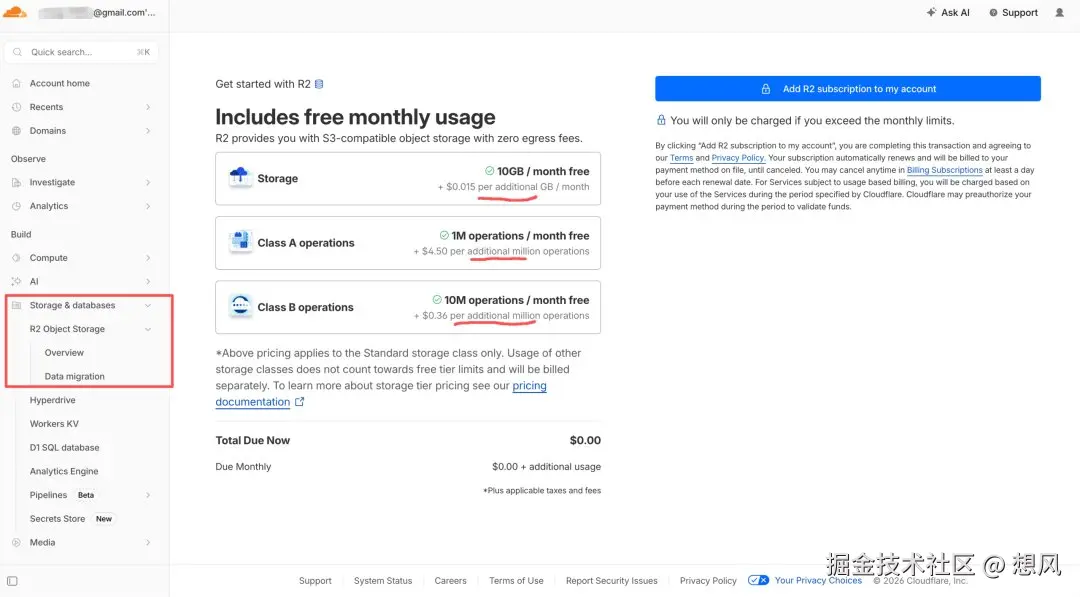Open Analytics Engine in sidebar

(x=64, y=472)
